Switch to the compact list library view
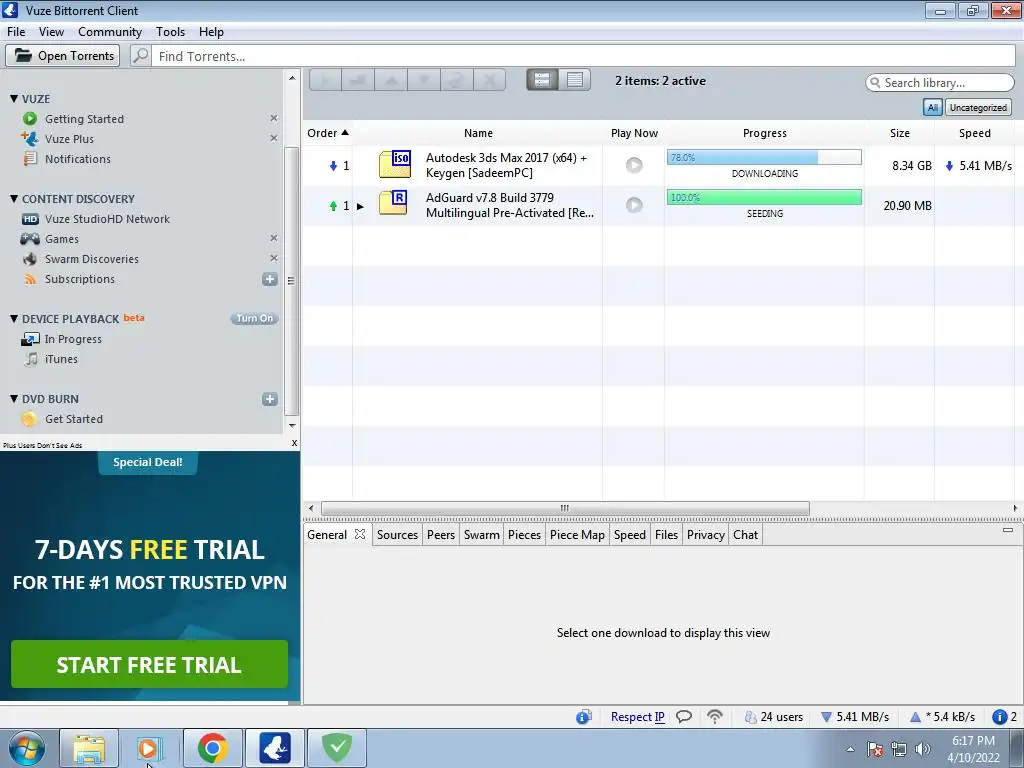This screenshot has height=768, width=1024. pyautogui.click(x=575, y=80)
